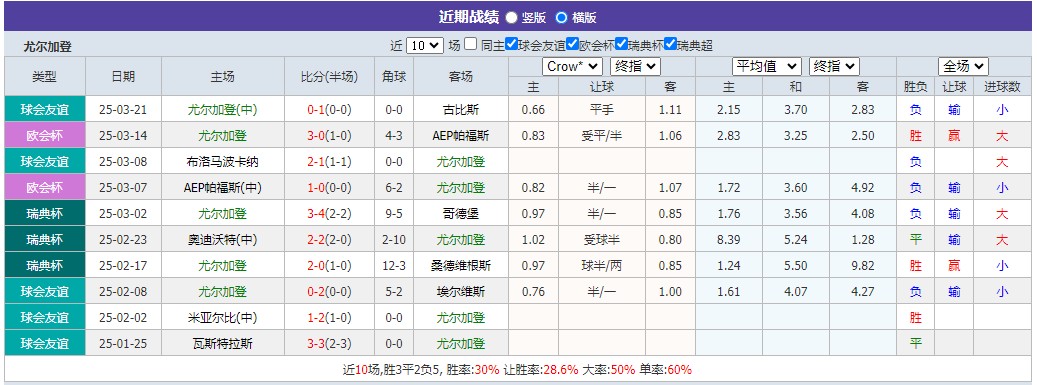Click home odds value 8.39

[728, 239]
